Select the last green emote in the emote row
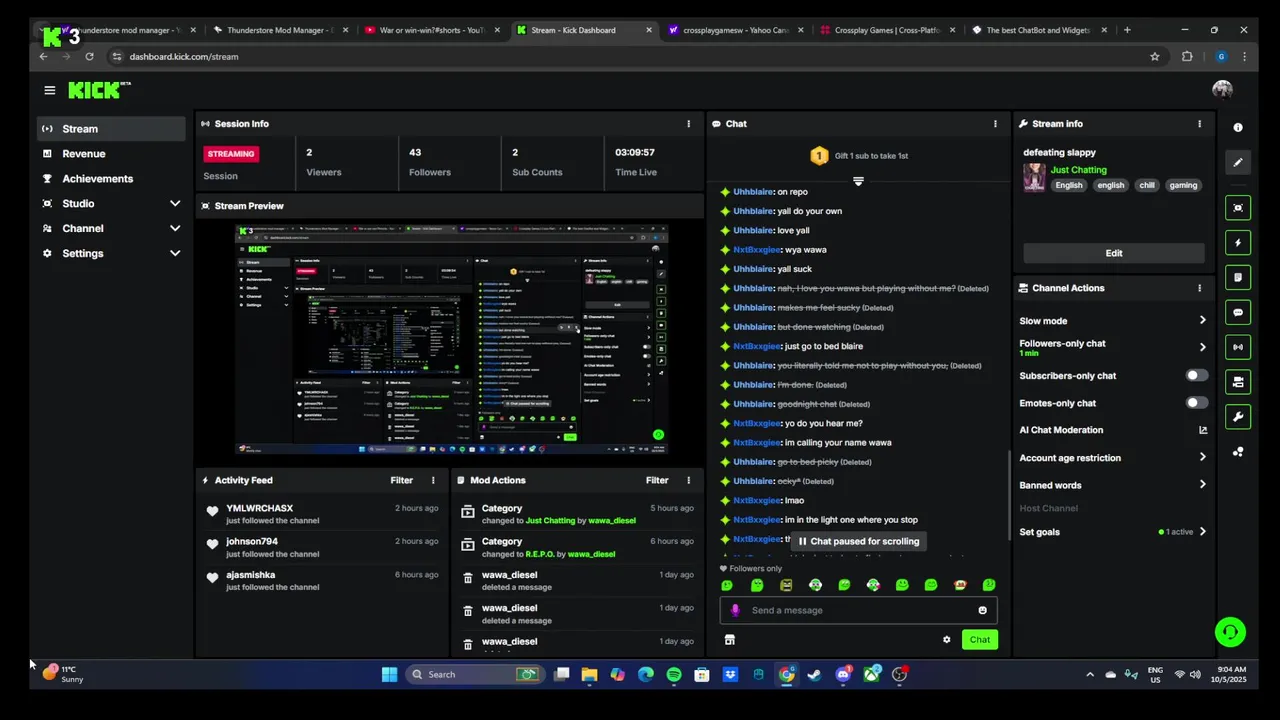Image resolution: width=1280 pixels, height=720 pixels. pos(989,585)
